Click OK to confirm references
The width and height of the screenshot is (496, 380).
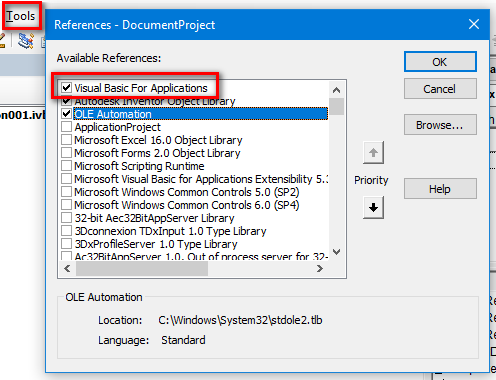[440, 62]
